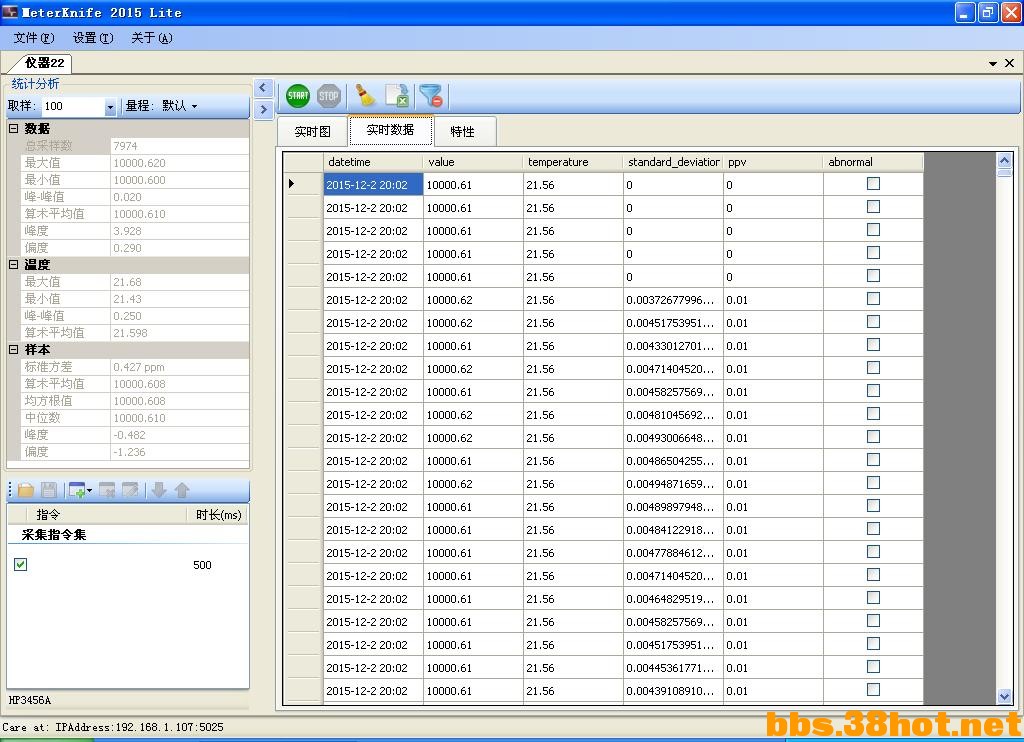Export data to Excel using the sheet icon
The width and height of the screenshot is (1024, 742).
pos(396,95)
